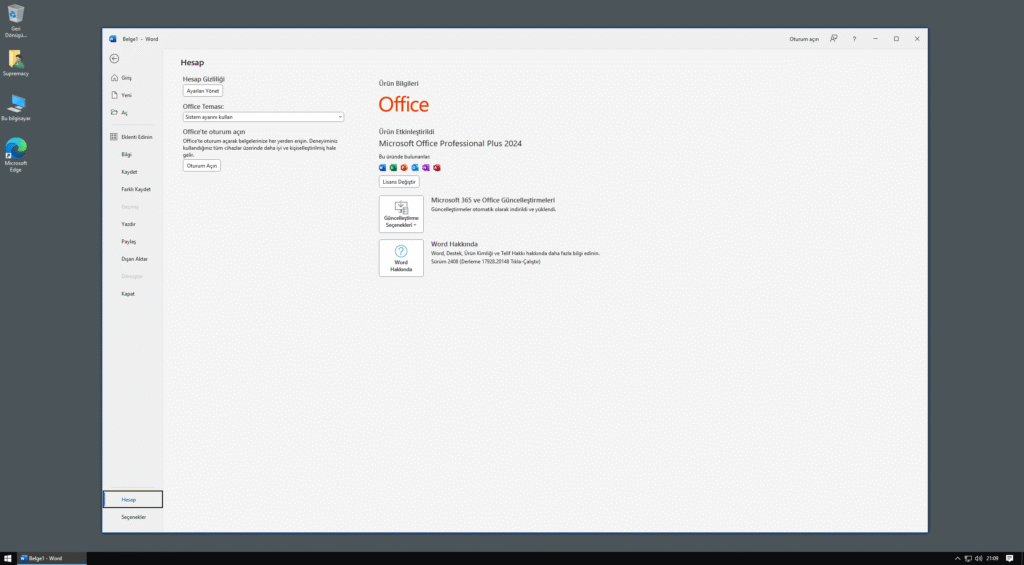Viewport: 1024px width, 565px height.
Task: Click the taskbar clock showing 21:09
Action: pos(993,558)
